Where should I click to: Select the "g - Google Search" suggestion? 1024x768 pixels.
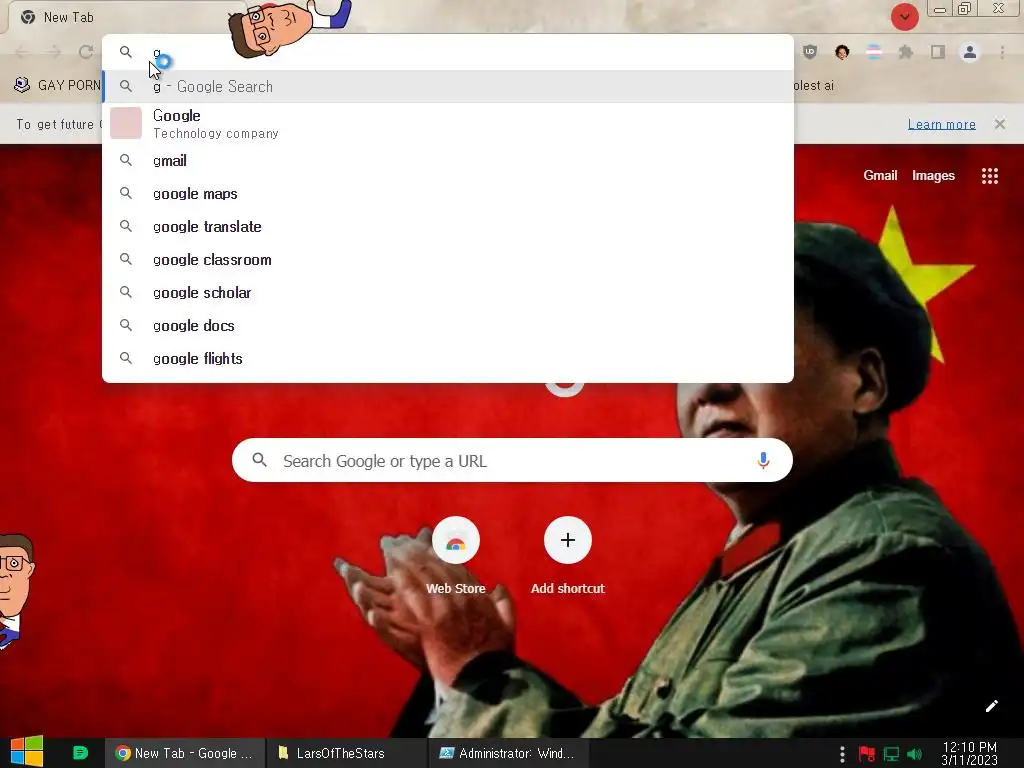pos(448,86)
